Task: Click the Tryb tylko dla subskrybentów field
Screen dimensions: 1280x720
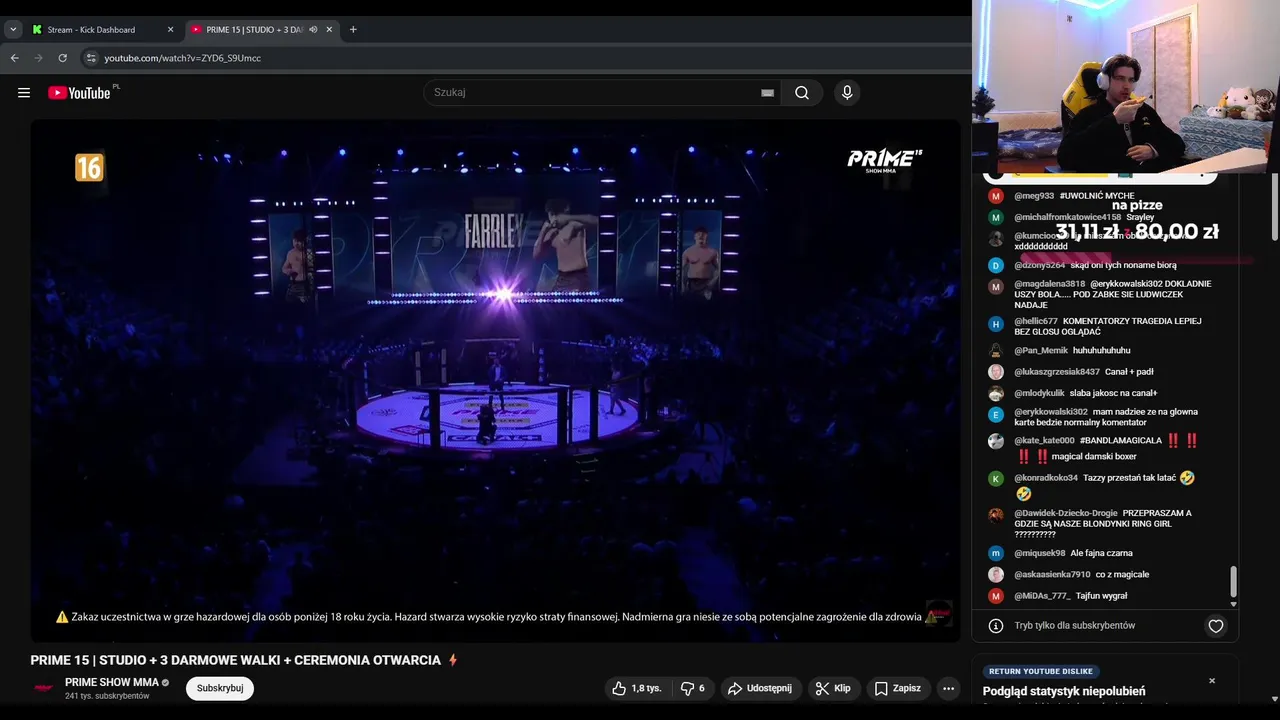Action: coord(1075,626)
